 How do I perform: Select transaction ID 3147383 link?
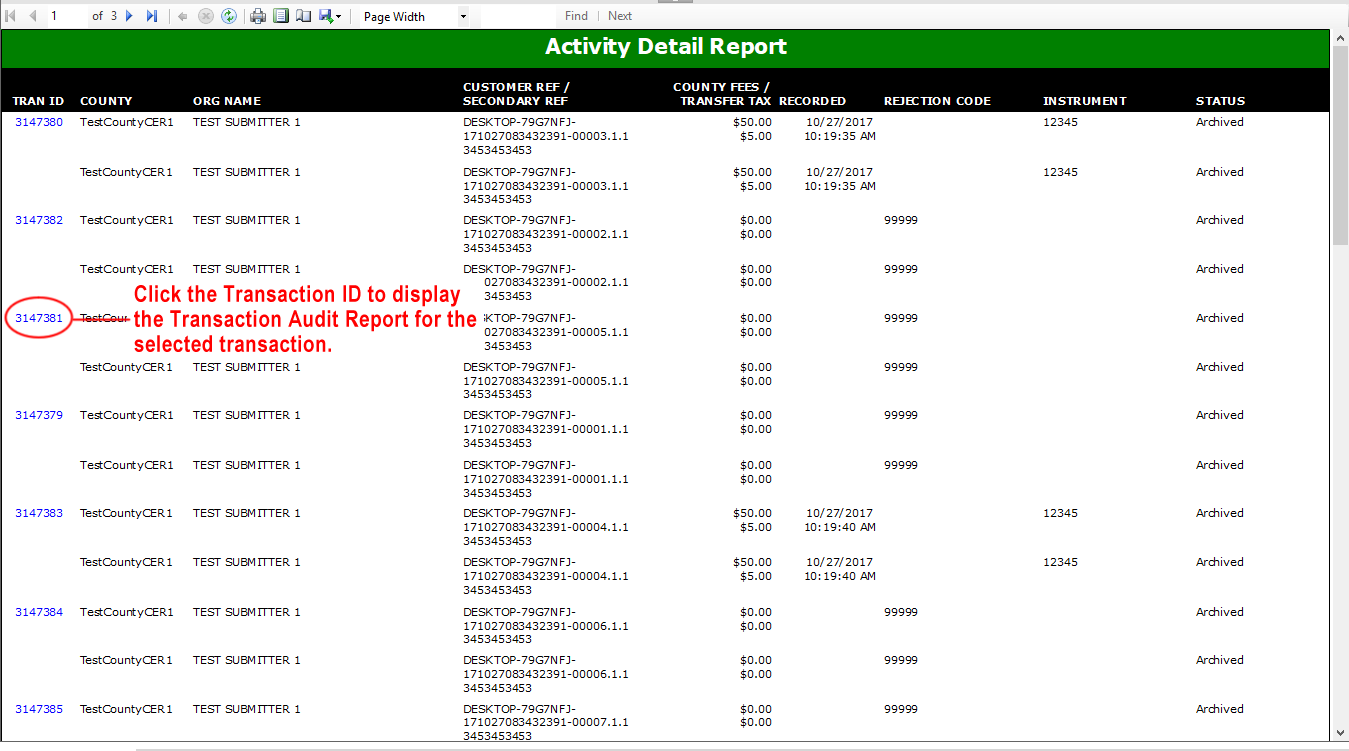coord(39,513)
